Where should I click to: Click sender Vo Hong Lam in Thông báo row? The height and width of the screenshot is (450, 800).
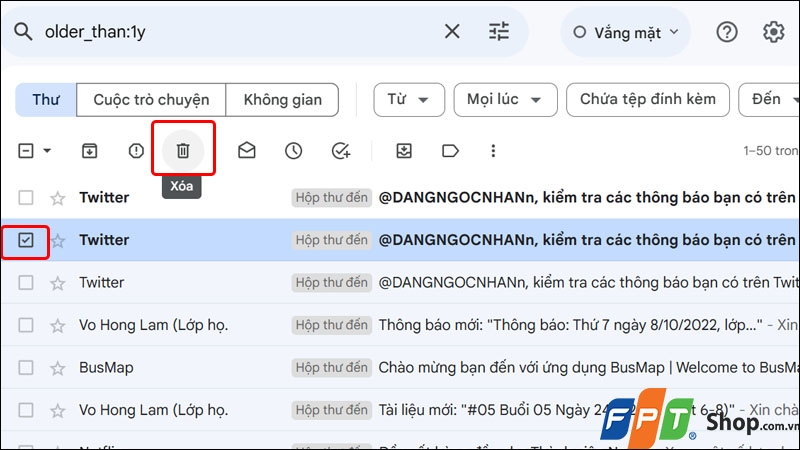[x=153, y=325]
